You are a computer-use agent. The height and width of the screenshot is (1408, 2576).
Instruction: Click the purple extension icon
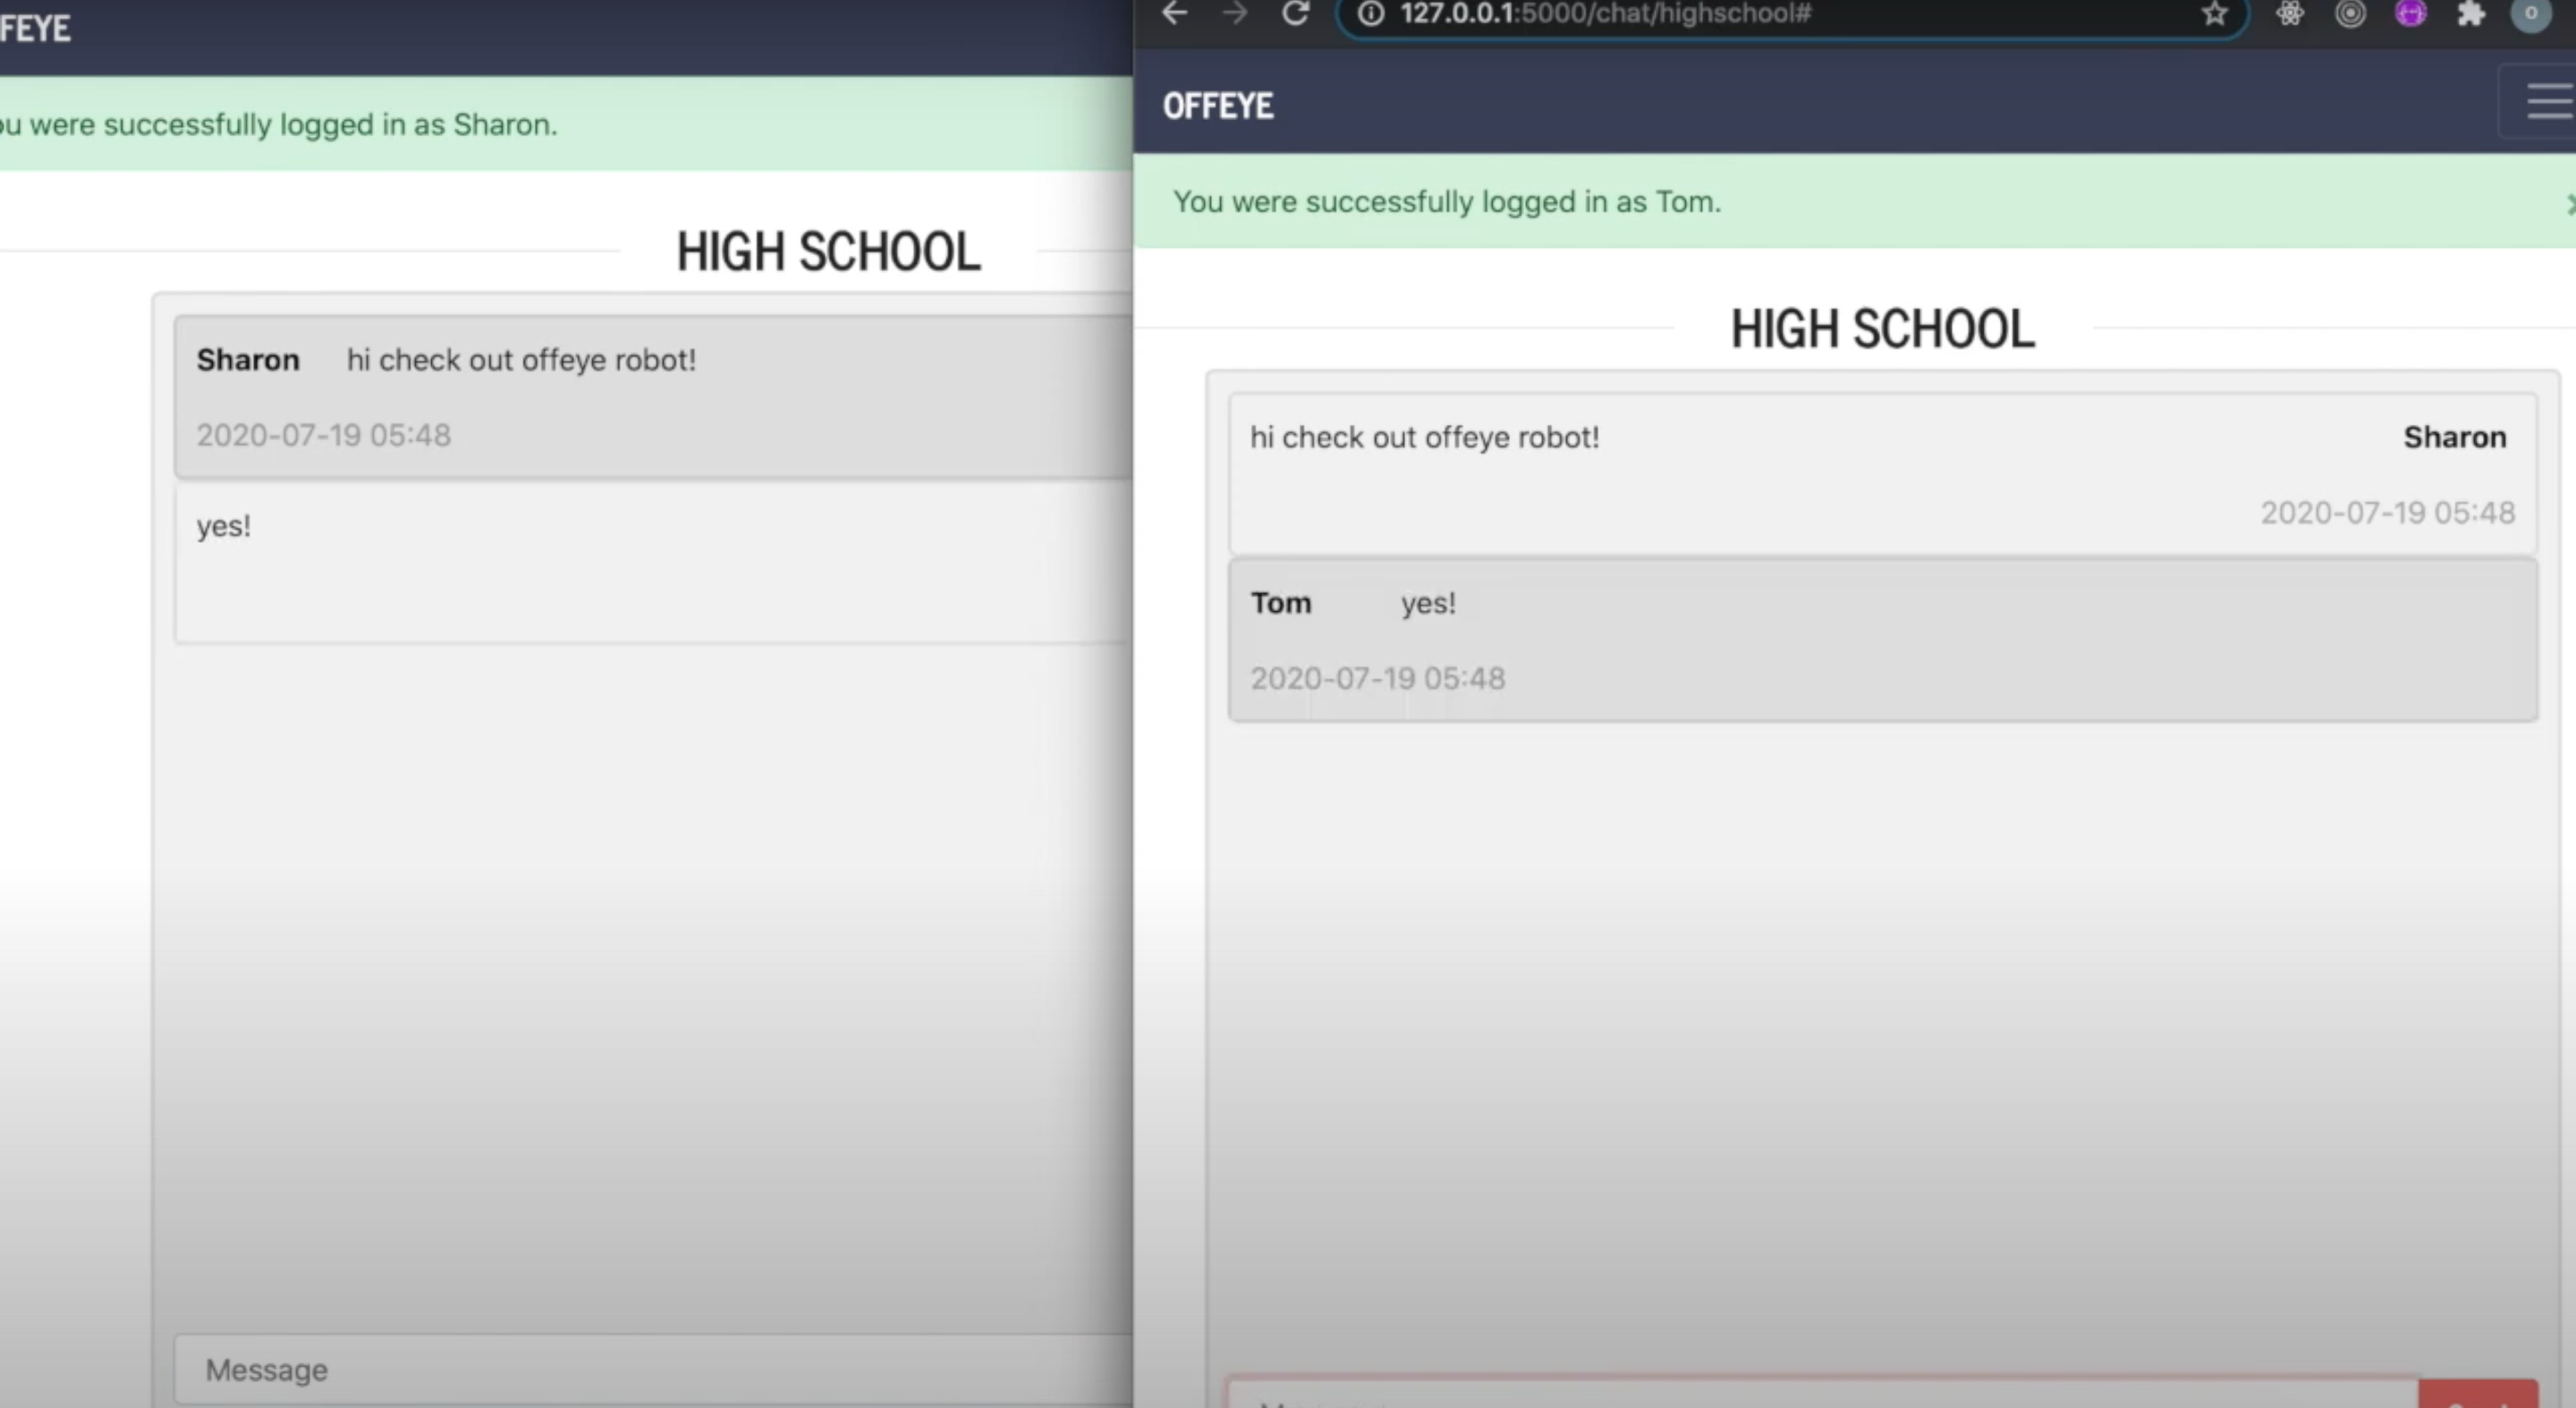[x=2411, y=13]
